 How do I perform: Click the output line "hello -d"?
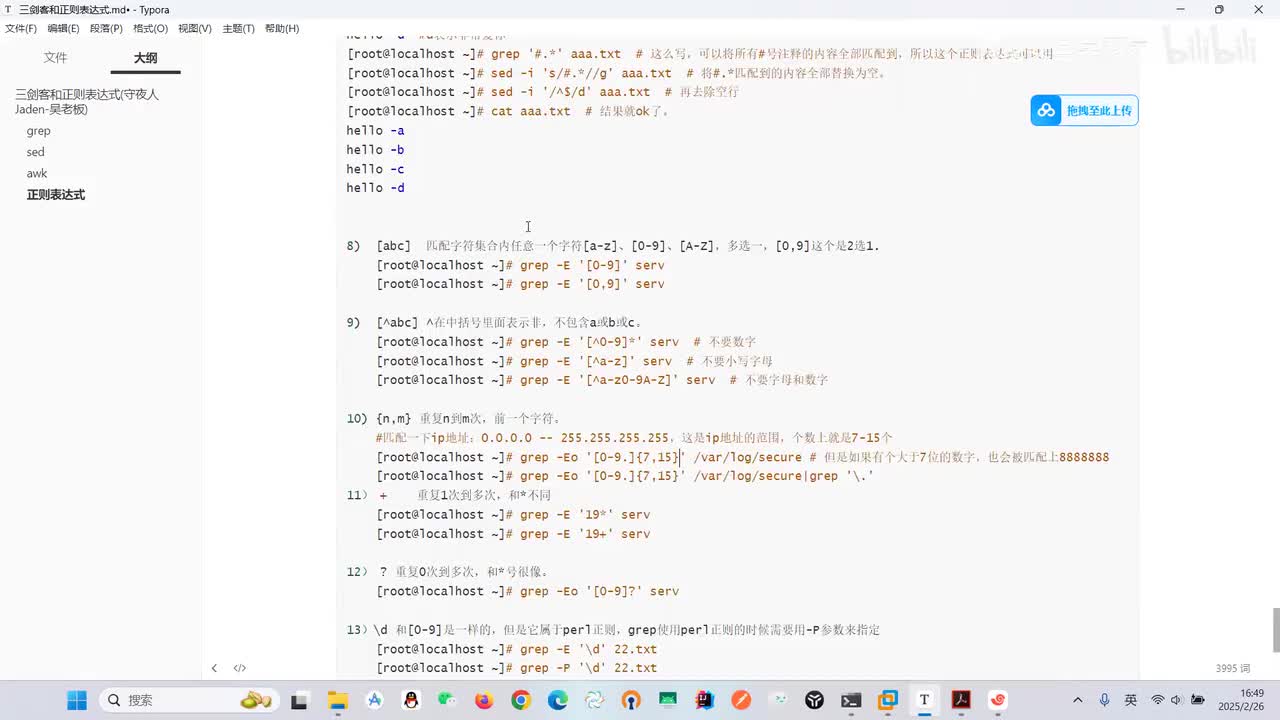375,188
